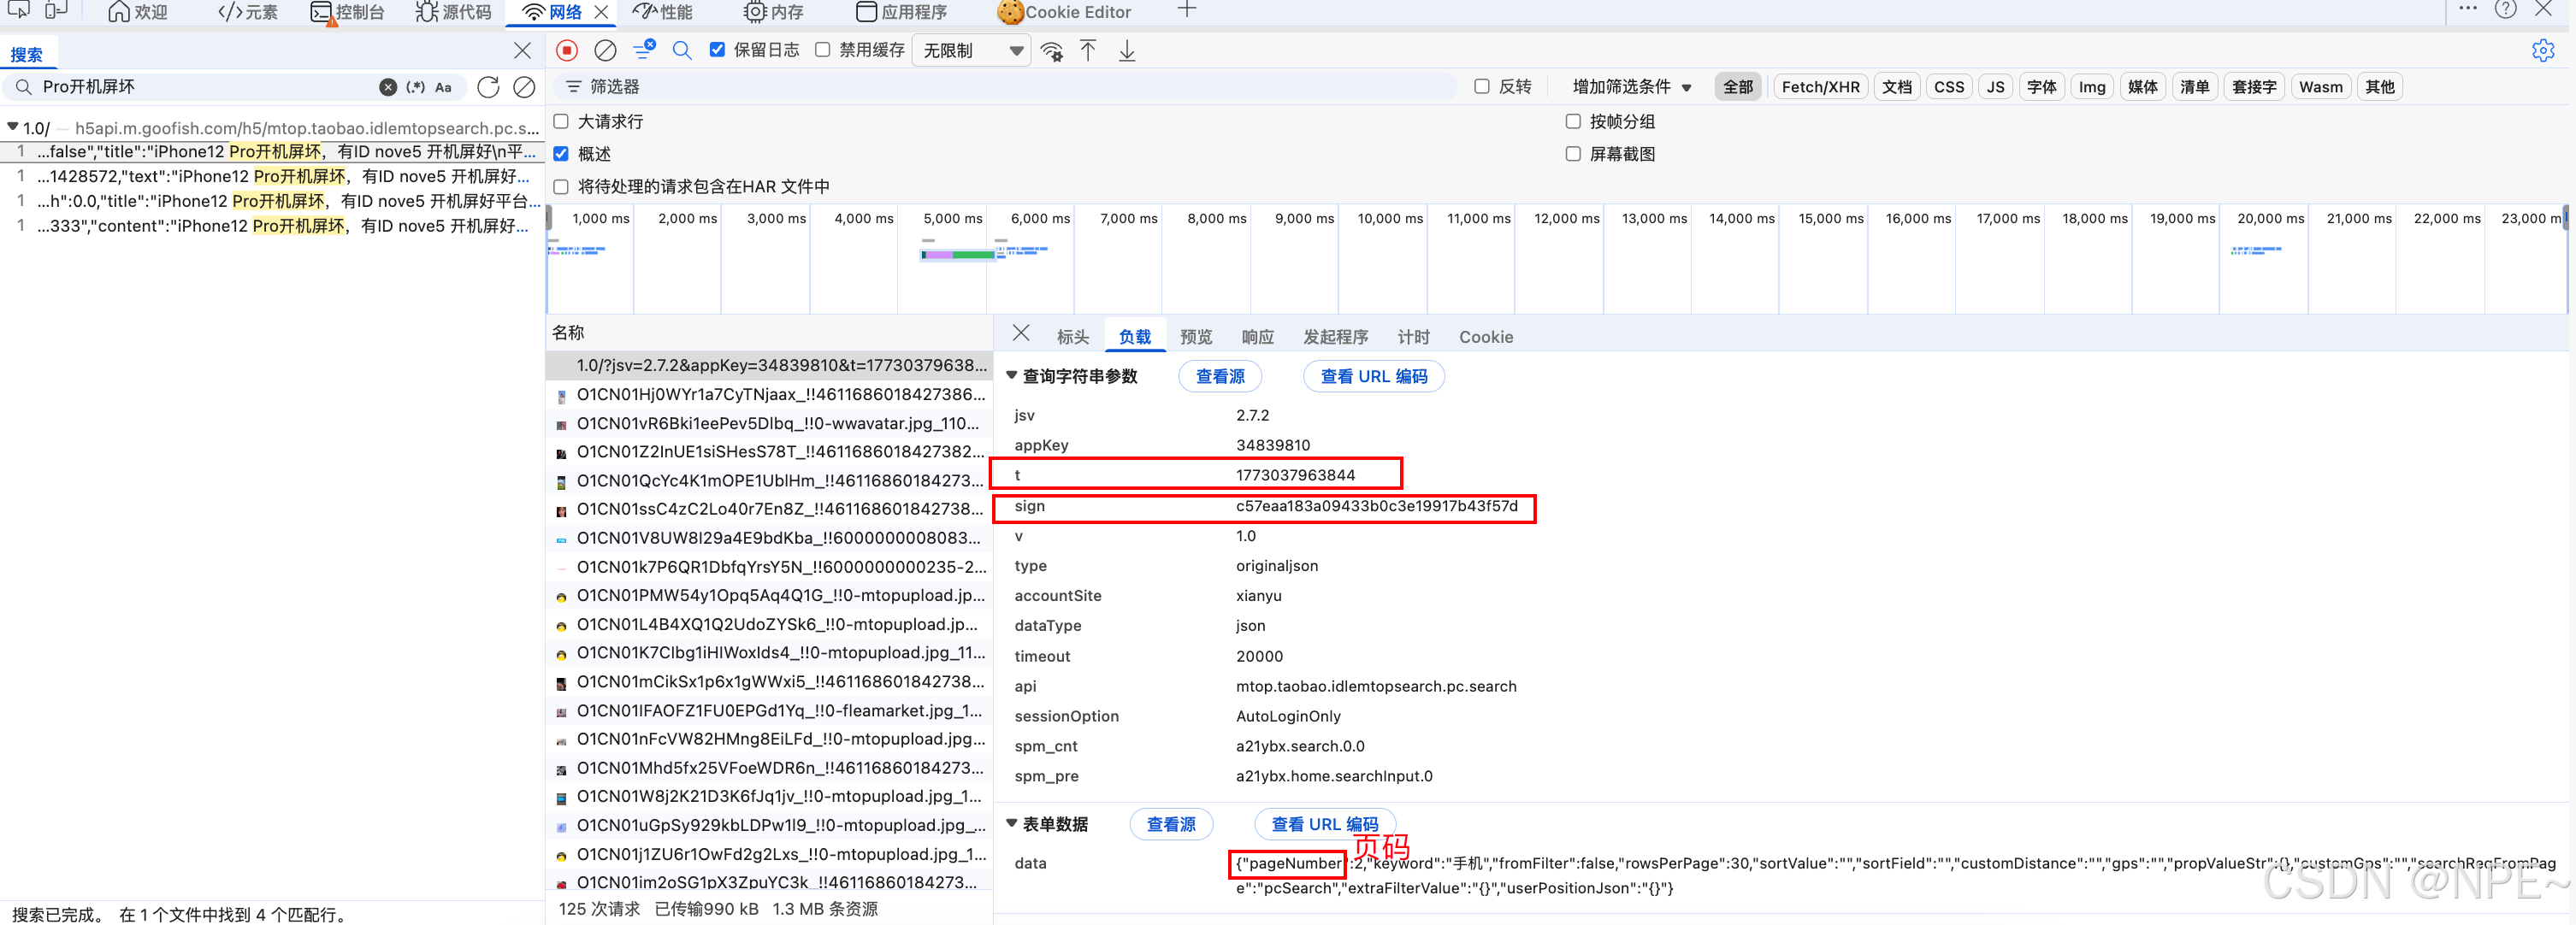The width and height of the screenshot is (2576, 925).
Task: Click 查看 URL 编码 for query string
Action: coord(1373,376)
